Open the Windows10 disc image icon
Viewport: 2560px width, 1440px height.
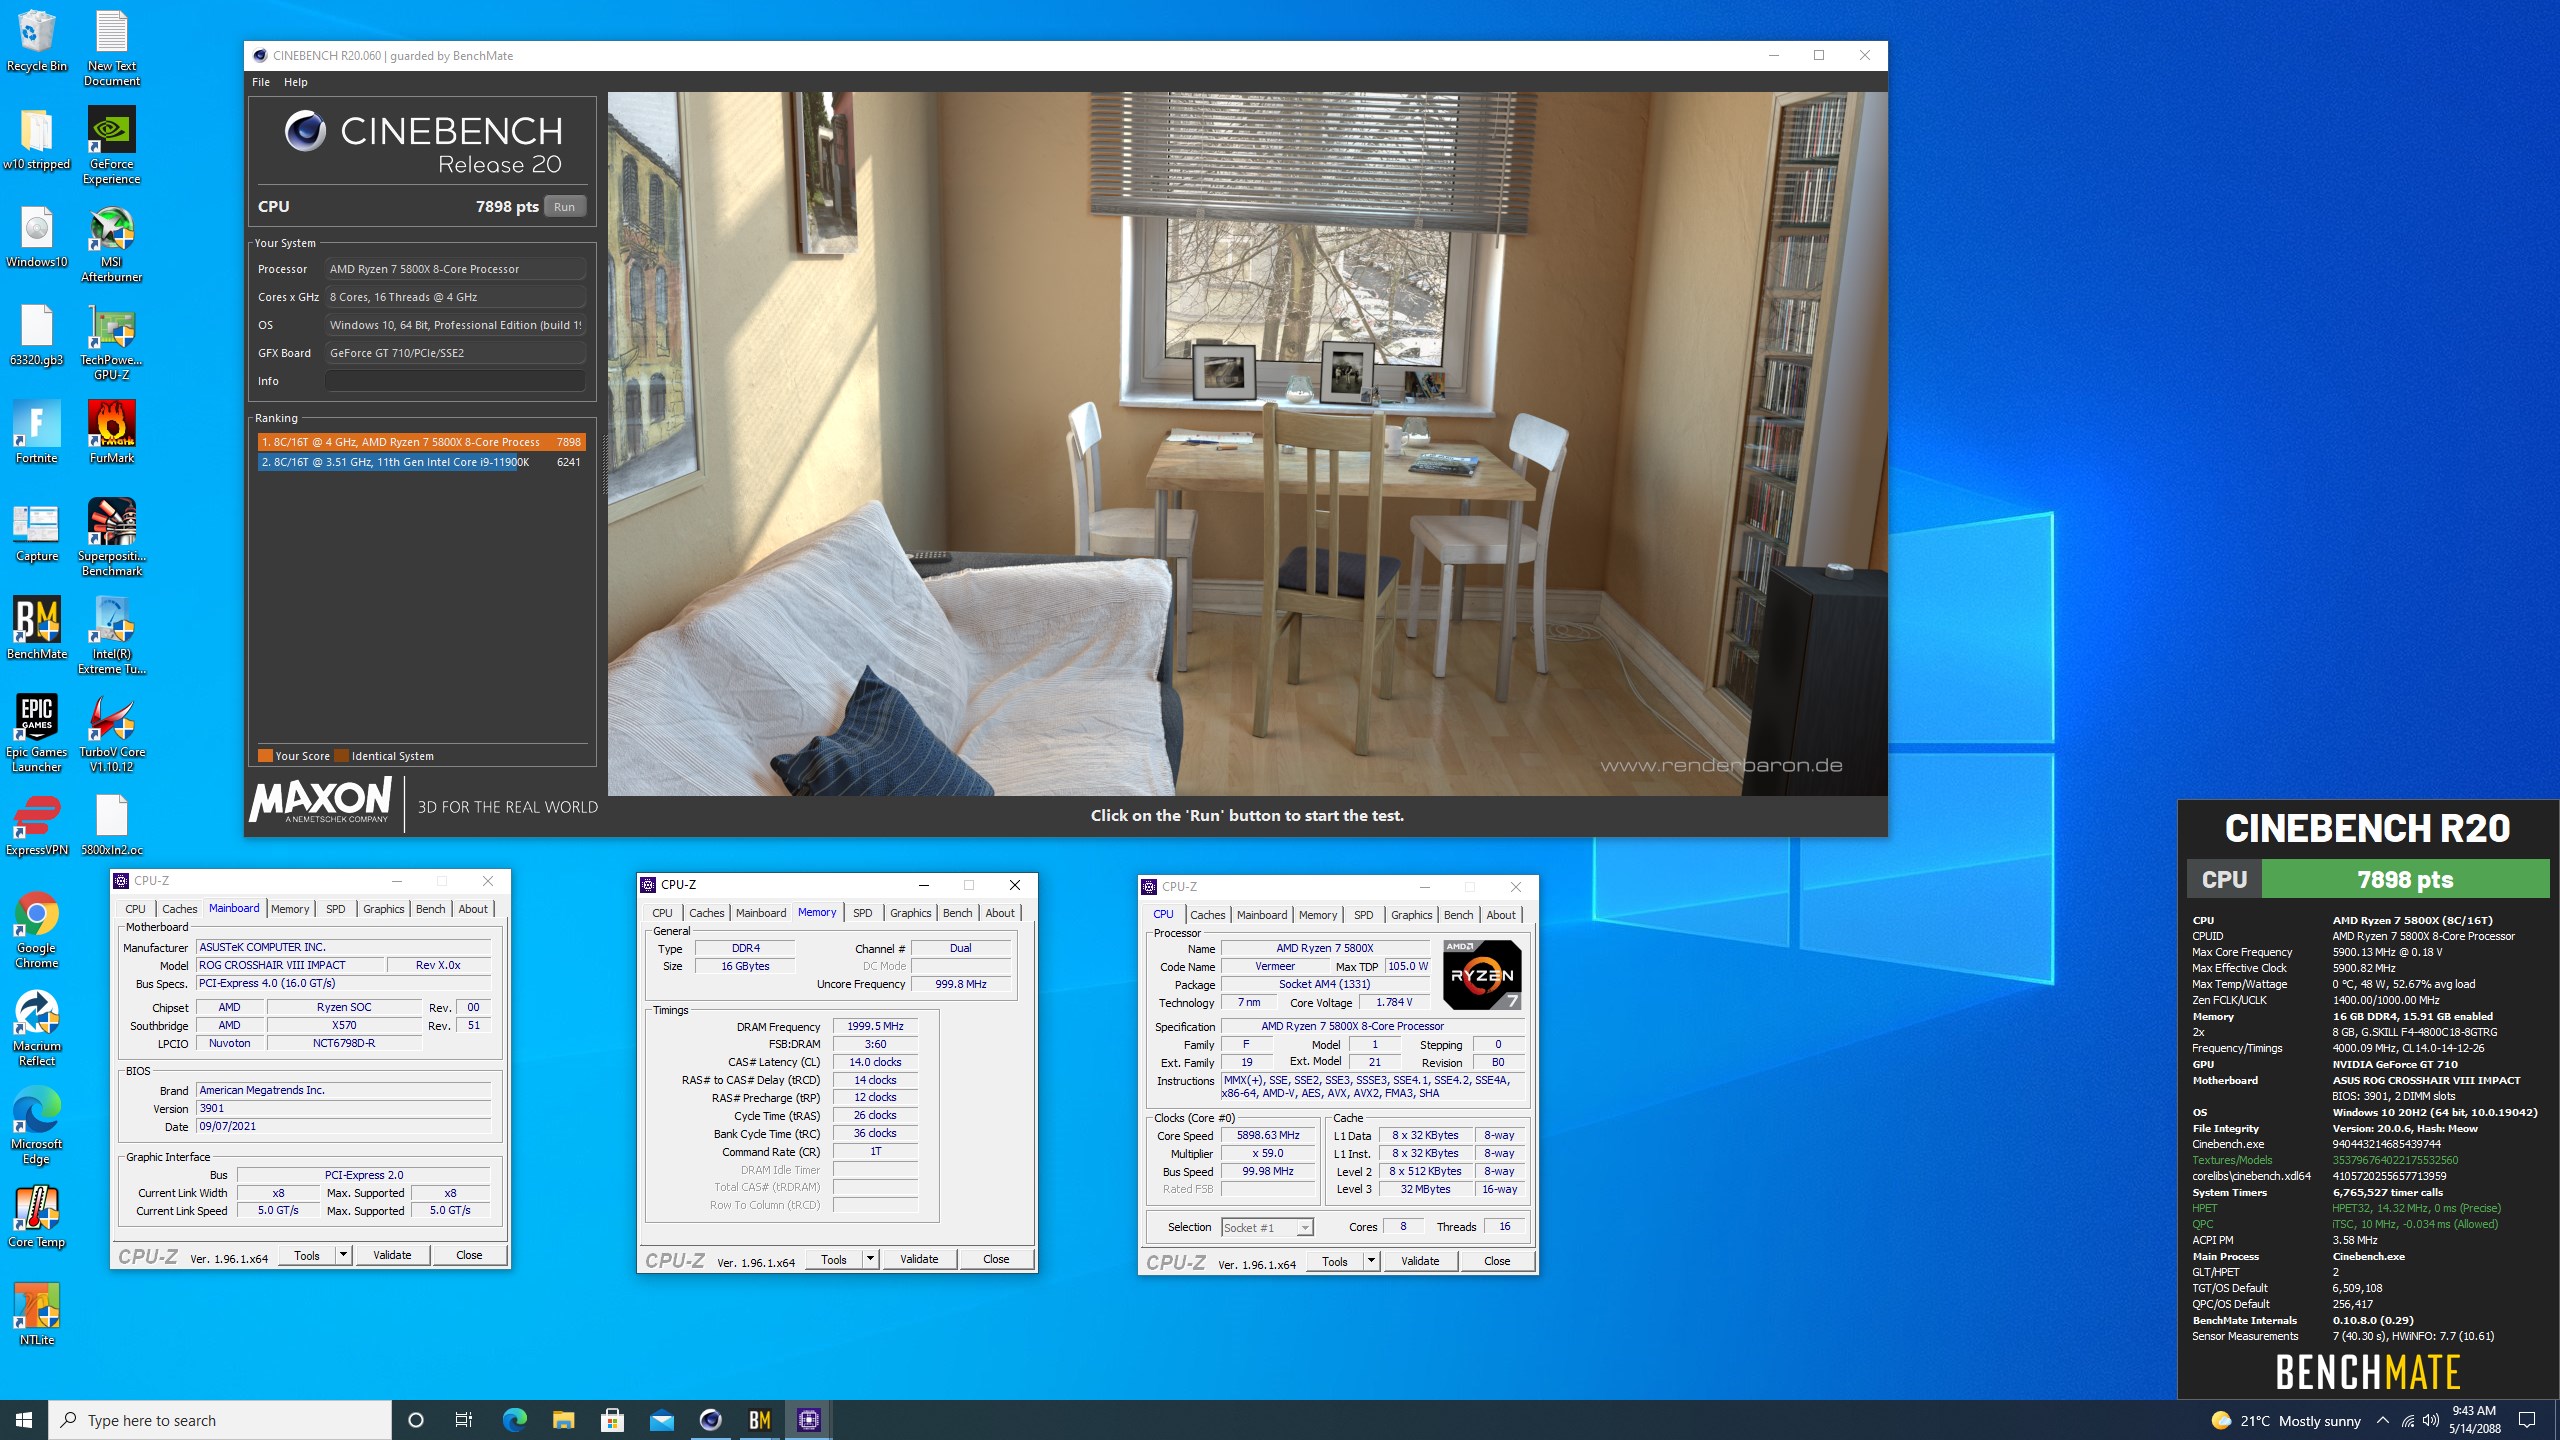(x=36, y=237)
